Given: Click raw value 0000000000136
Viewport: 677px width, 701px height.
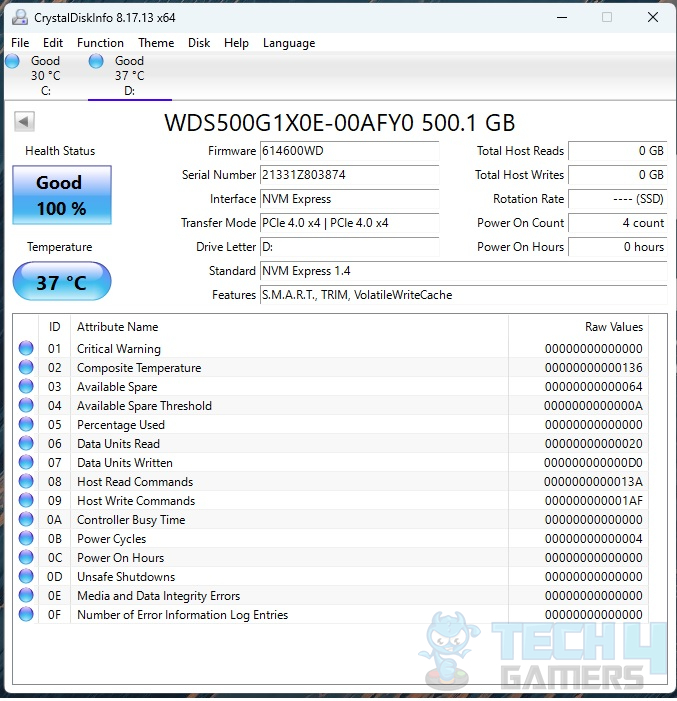Looking at the screenshot, I should coord(593,368).
